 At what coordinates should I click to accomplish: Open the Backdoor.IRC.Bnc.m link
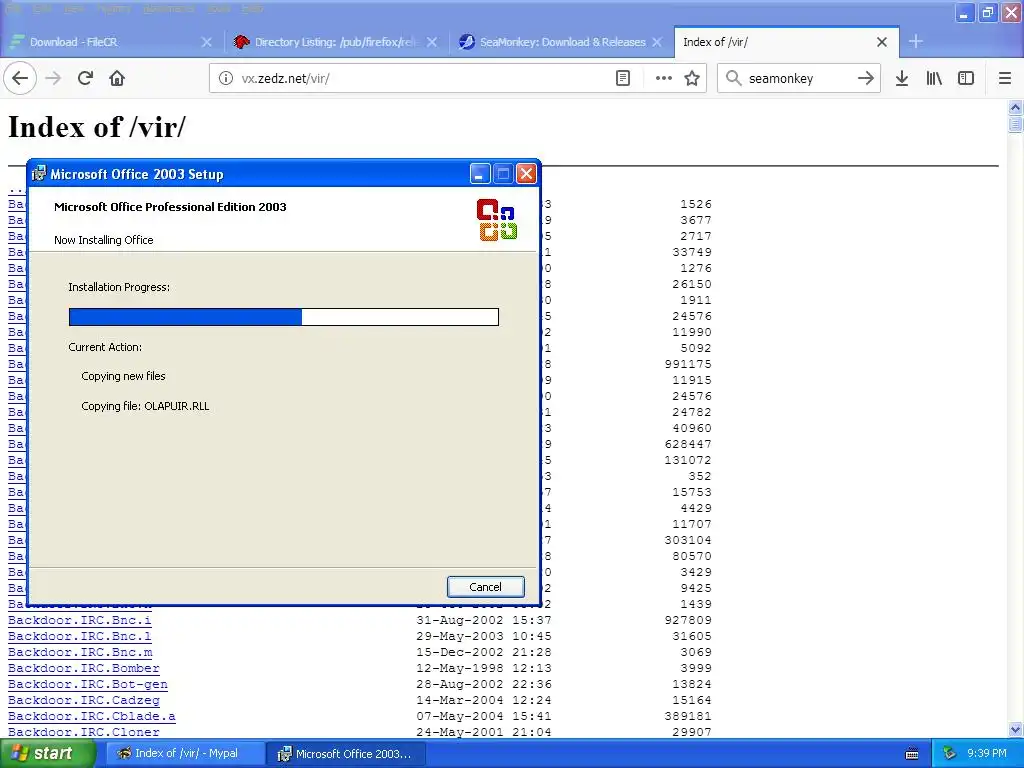80,652
